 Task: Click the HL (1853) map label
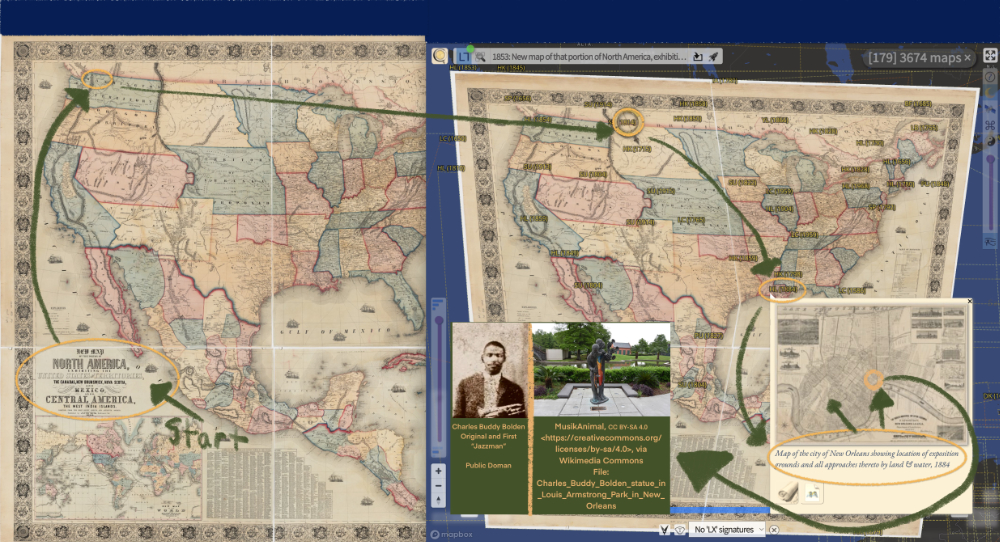[x=463, y=67]
